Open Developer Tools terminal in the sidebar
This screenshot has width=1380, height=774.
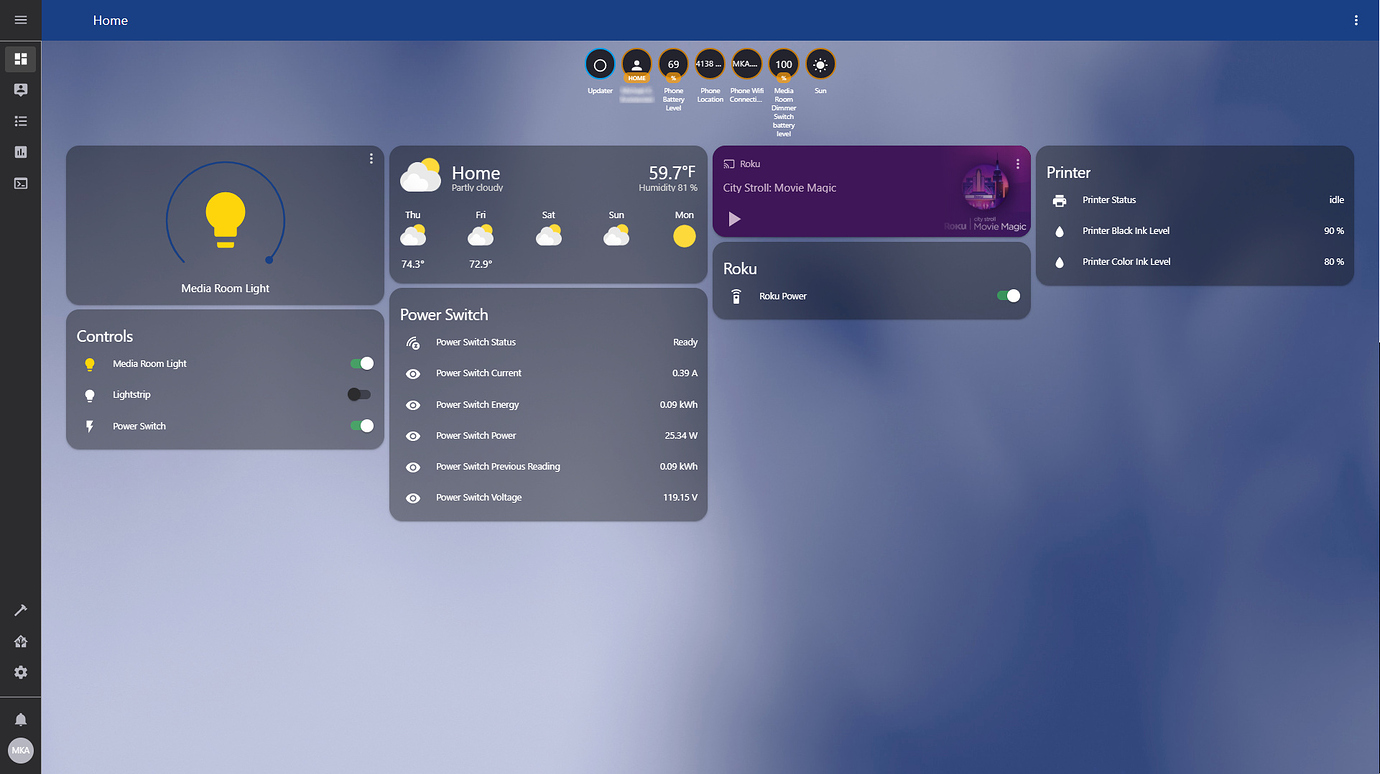[x=20, y=183]
